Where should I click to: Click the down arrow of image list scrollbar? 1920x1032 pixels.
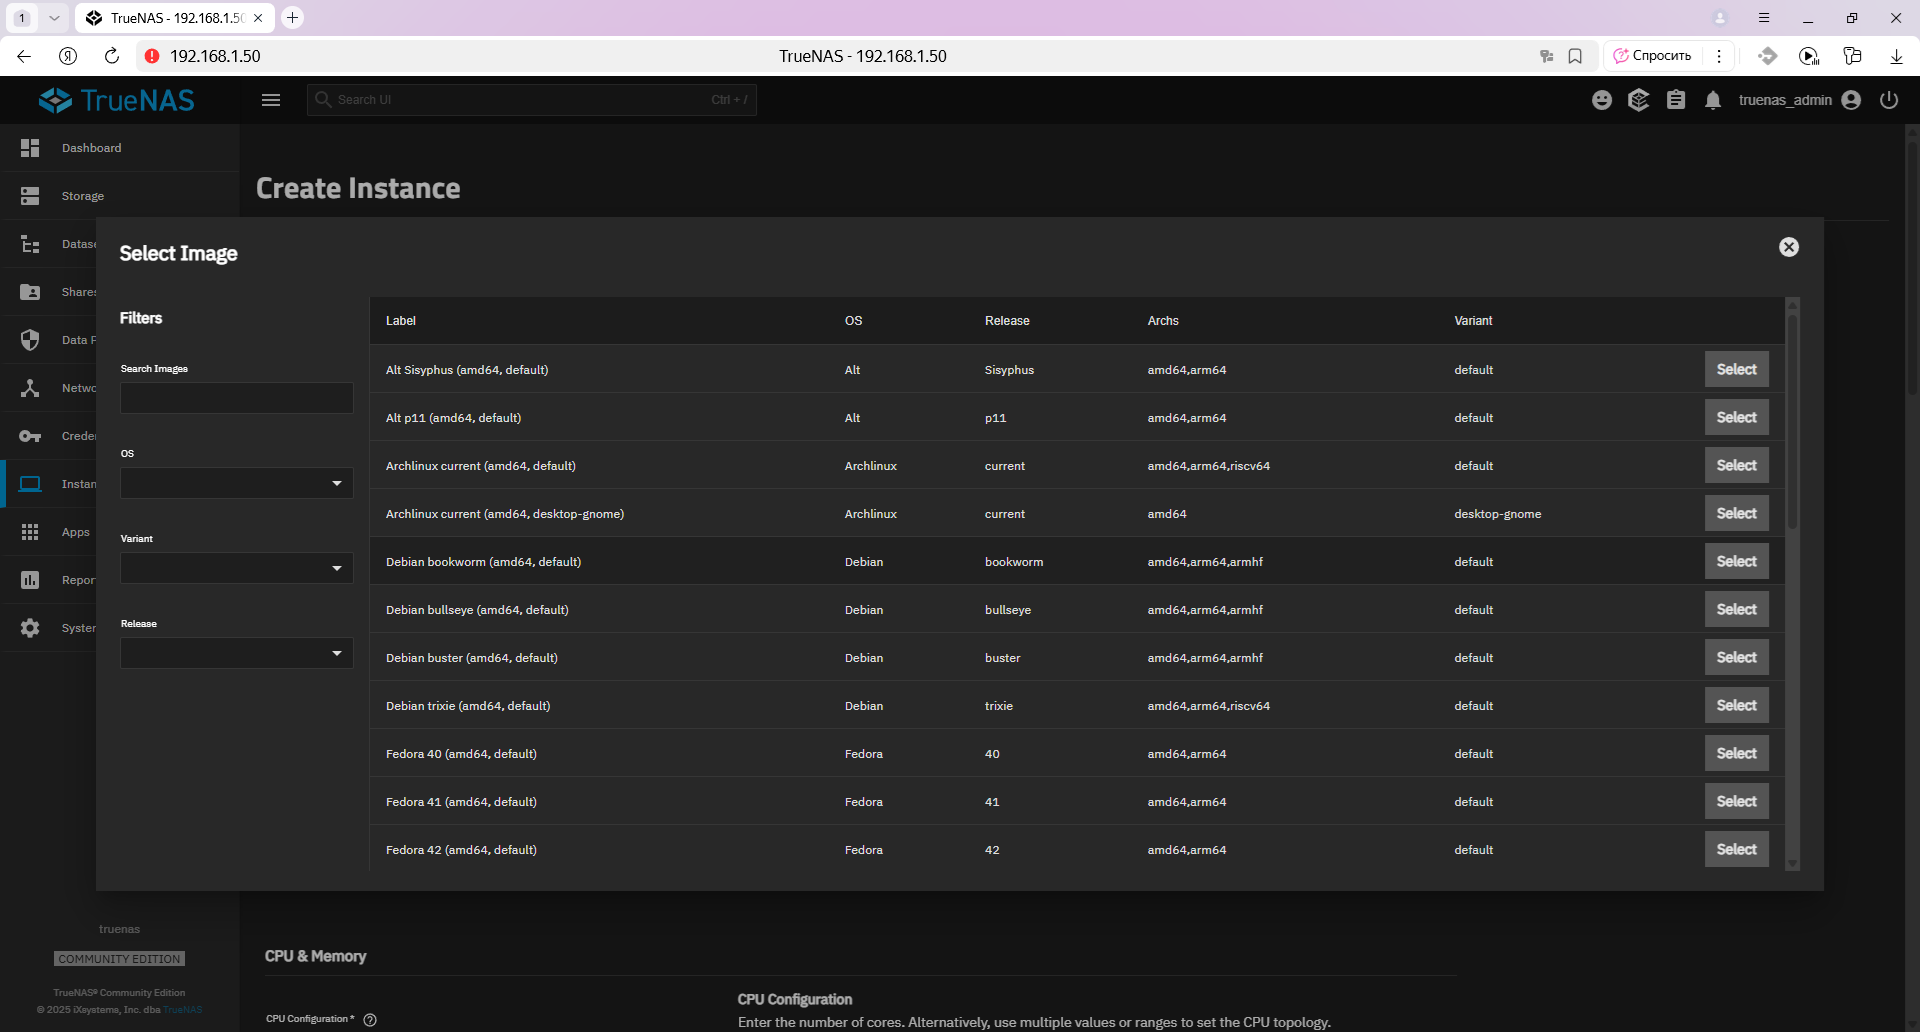tap(1793, 864)
